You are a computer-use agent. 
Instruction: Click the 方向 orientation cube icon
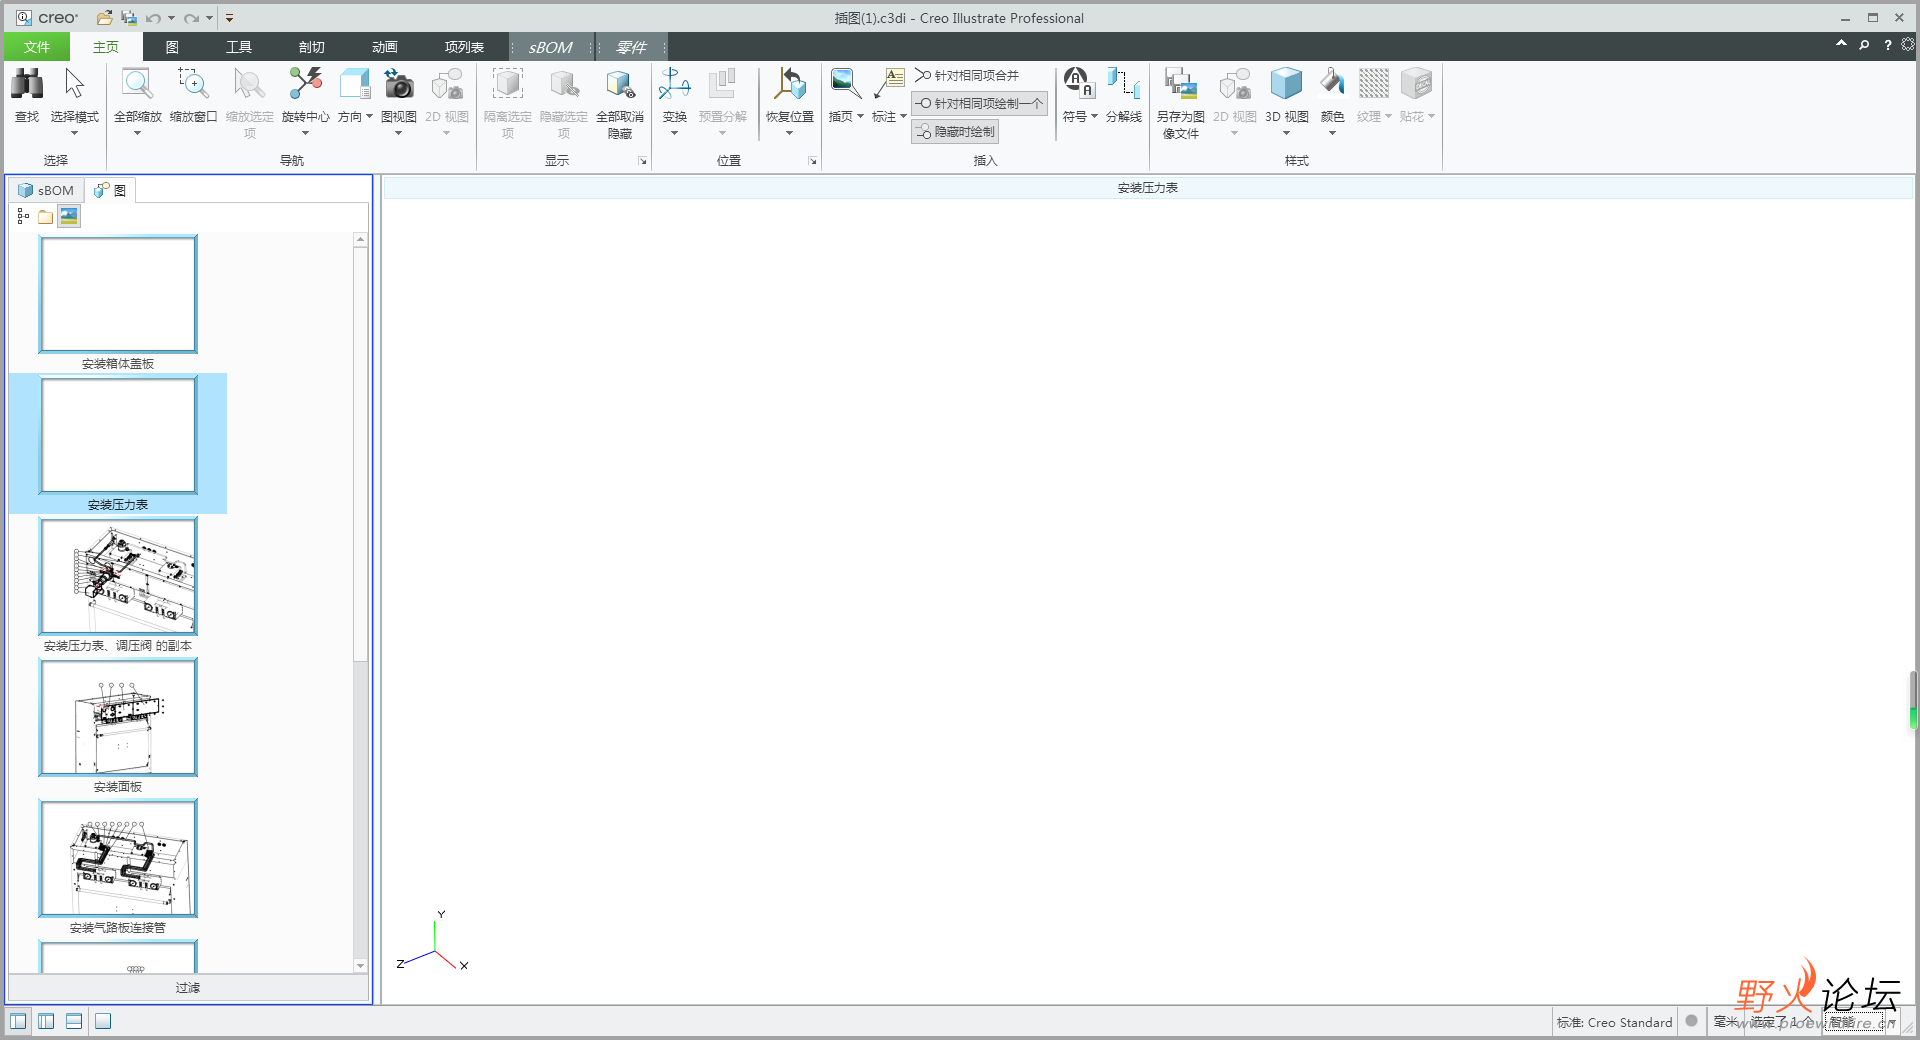(x=355, y=84)
